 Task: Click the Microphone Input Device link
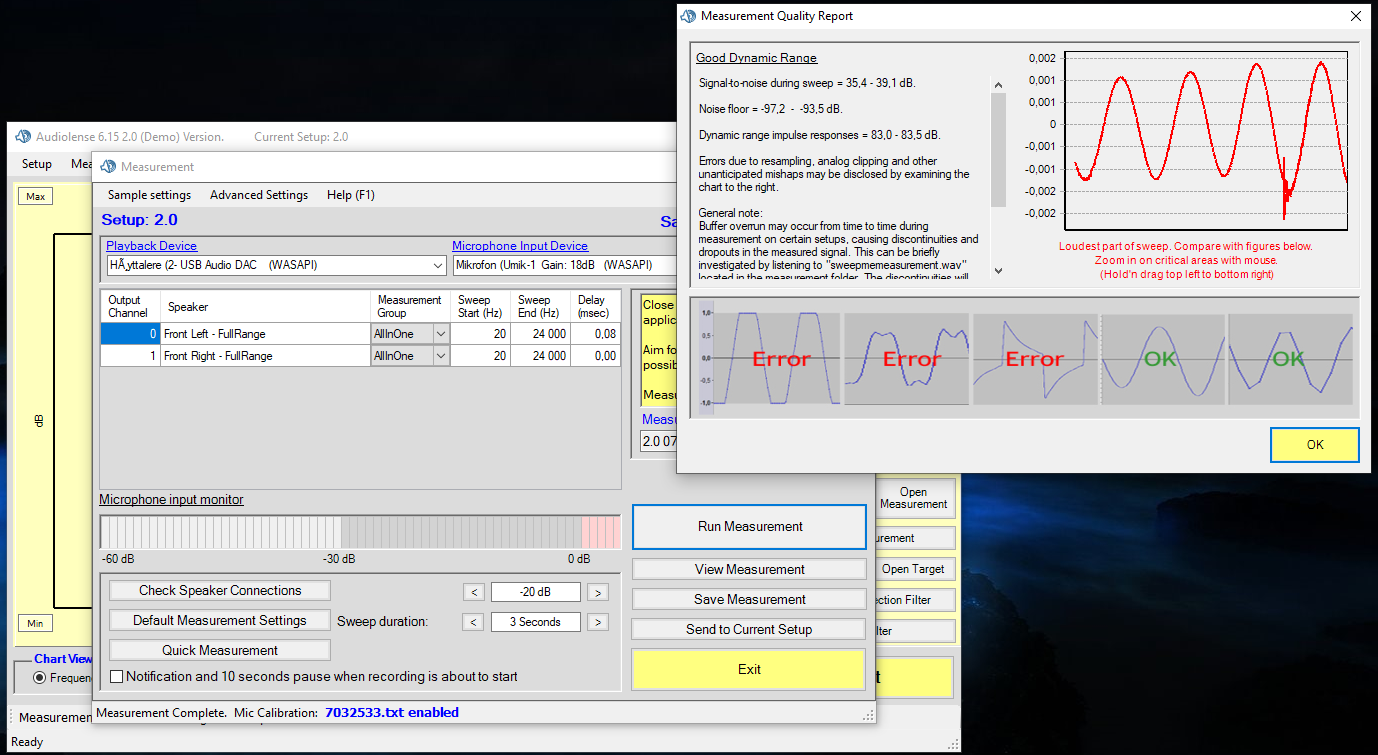(519, 246)
